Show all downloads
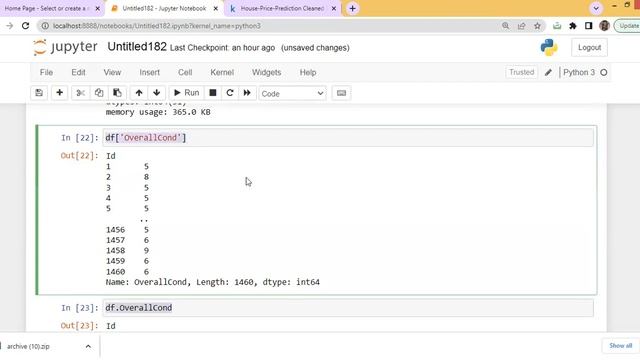640x360 pixels. point(620,346)
